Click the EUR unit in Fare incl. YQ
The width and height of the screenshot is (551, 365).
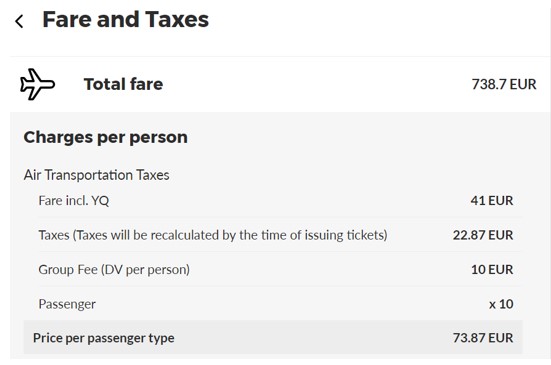501,201
